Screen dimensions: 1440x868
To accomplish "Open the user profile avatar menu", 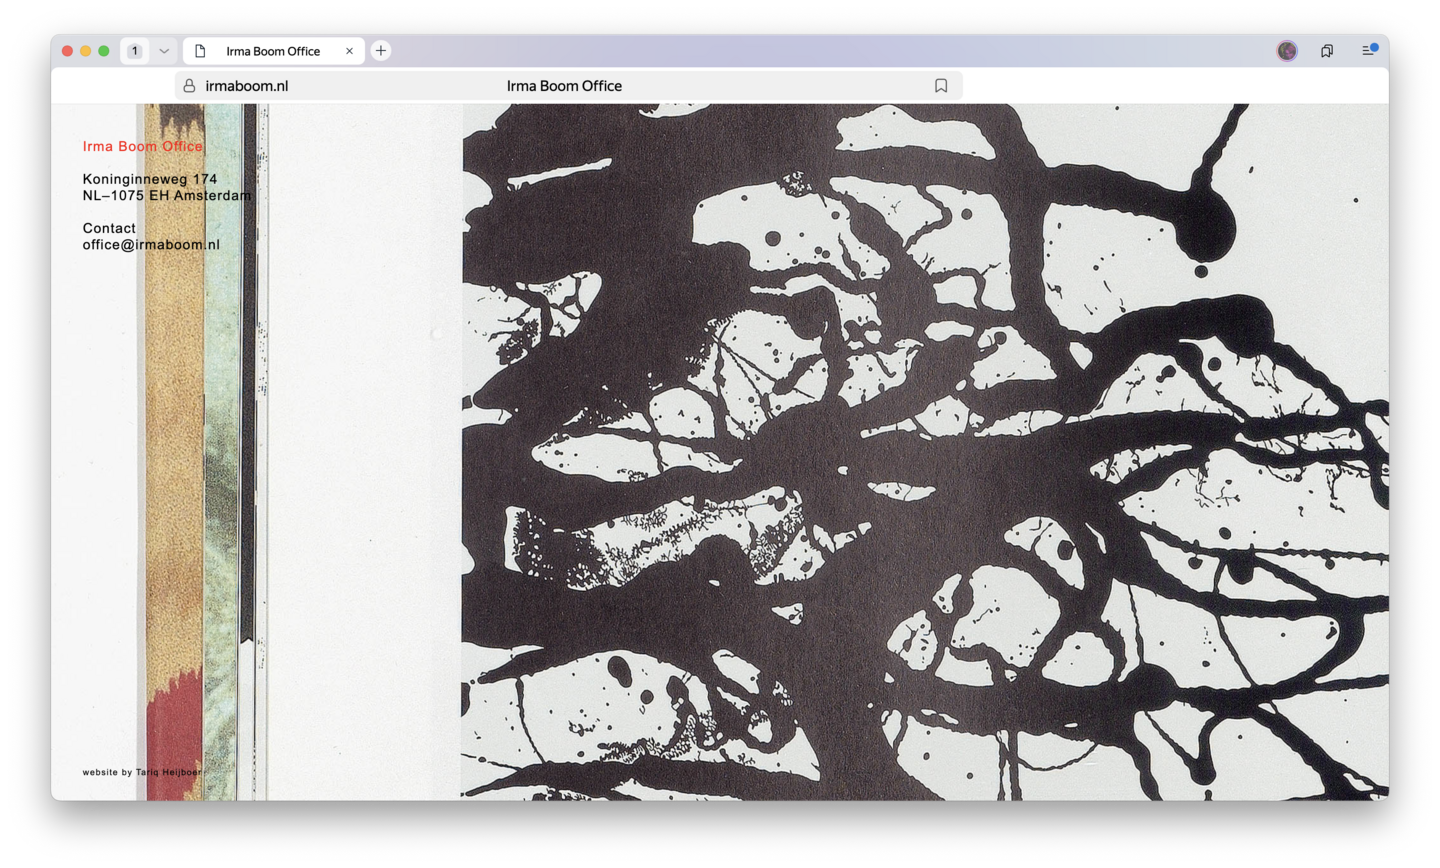I will tap(1287, 51).
